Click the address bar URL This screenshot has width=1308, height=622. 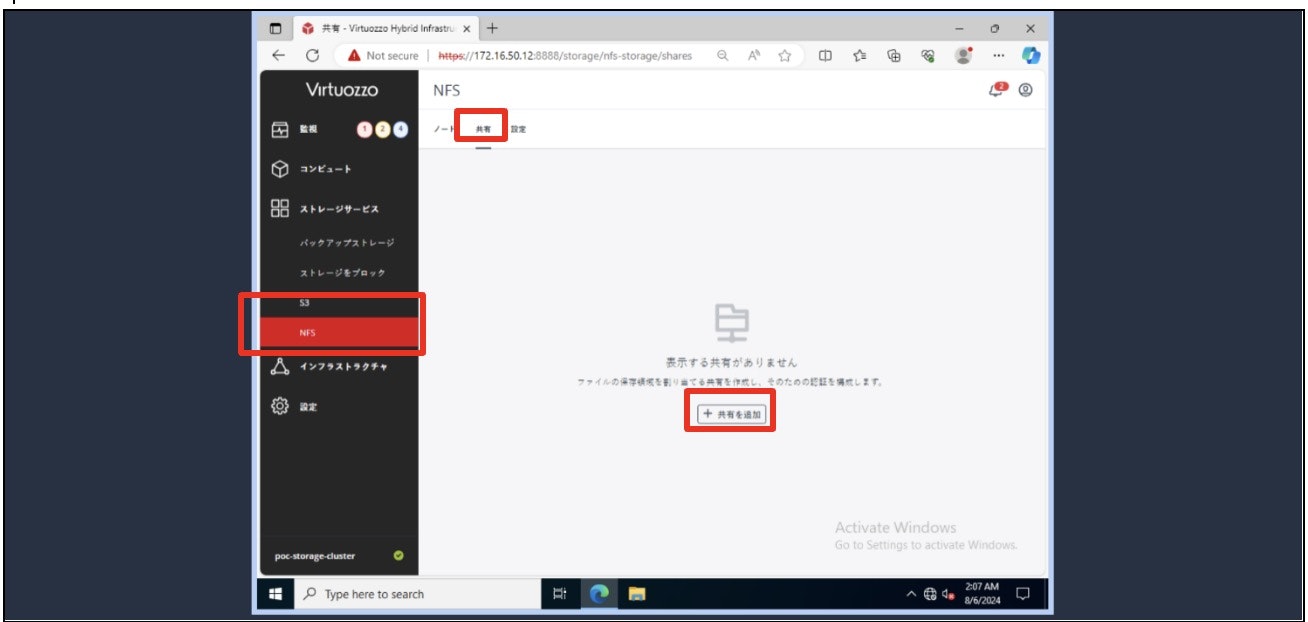[565, 56]
